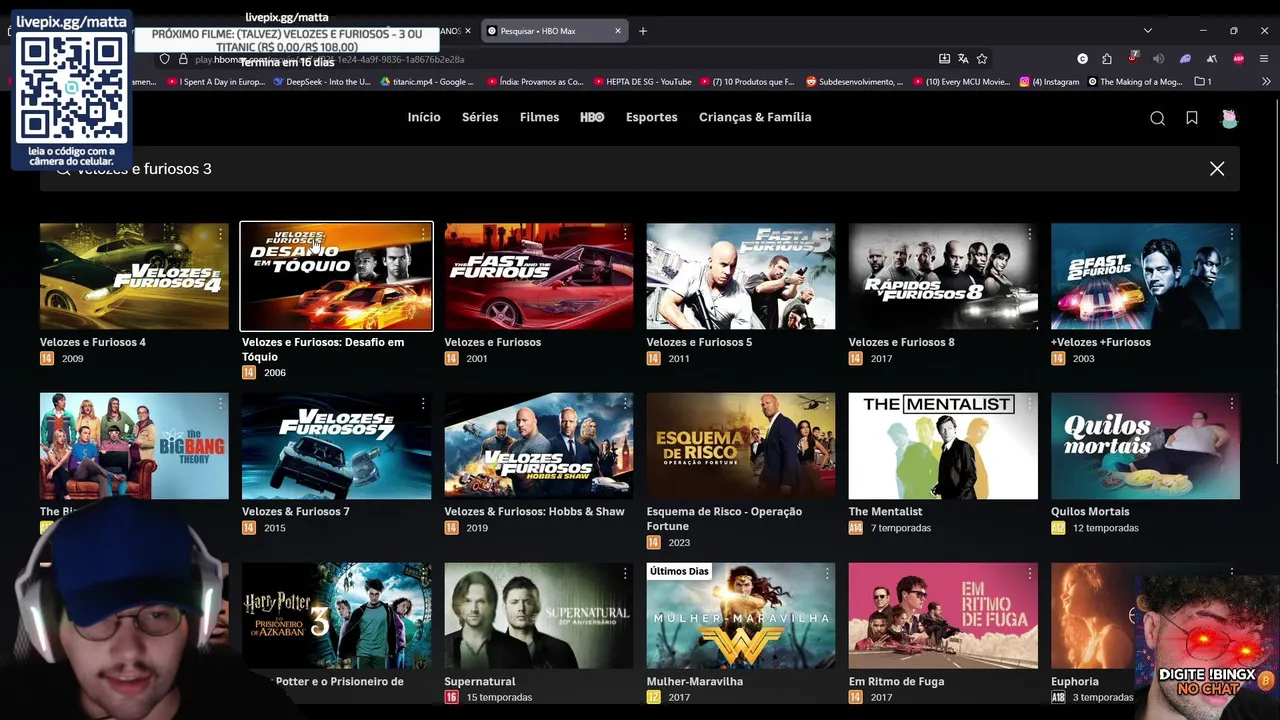
Task: Open three-dot menu on Supernatural card
Action: [x=625, y=574]
